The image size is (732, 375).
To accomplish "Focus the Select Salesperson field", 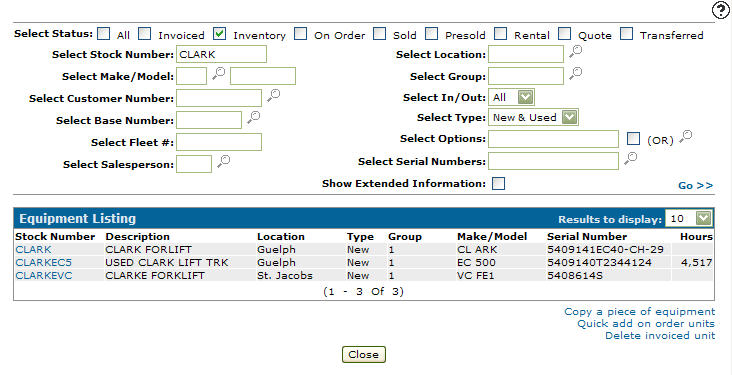I will pyautogui.click(x=194, y=164).
